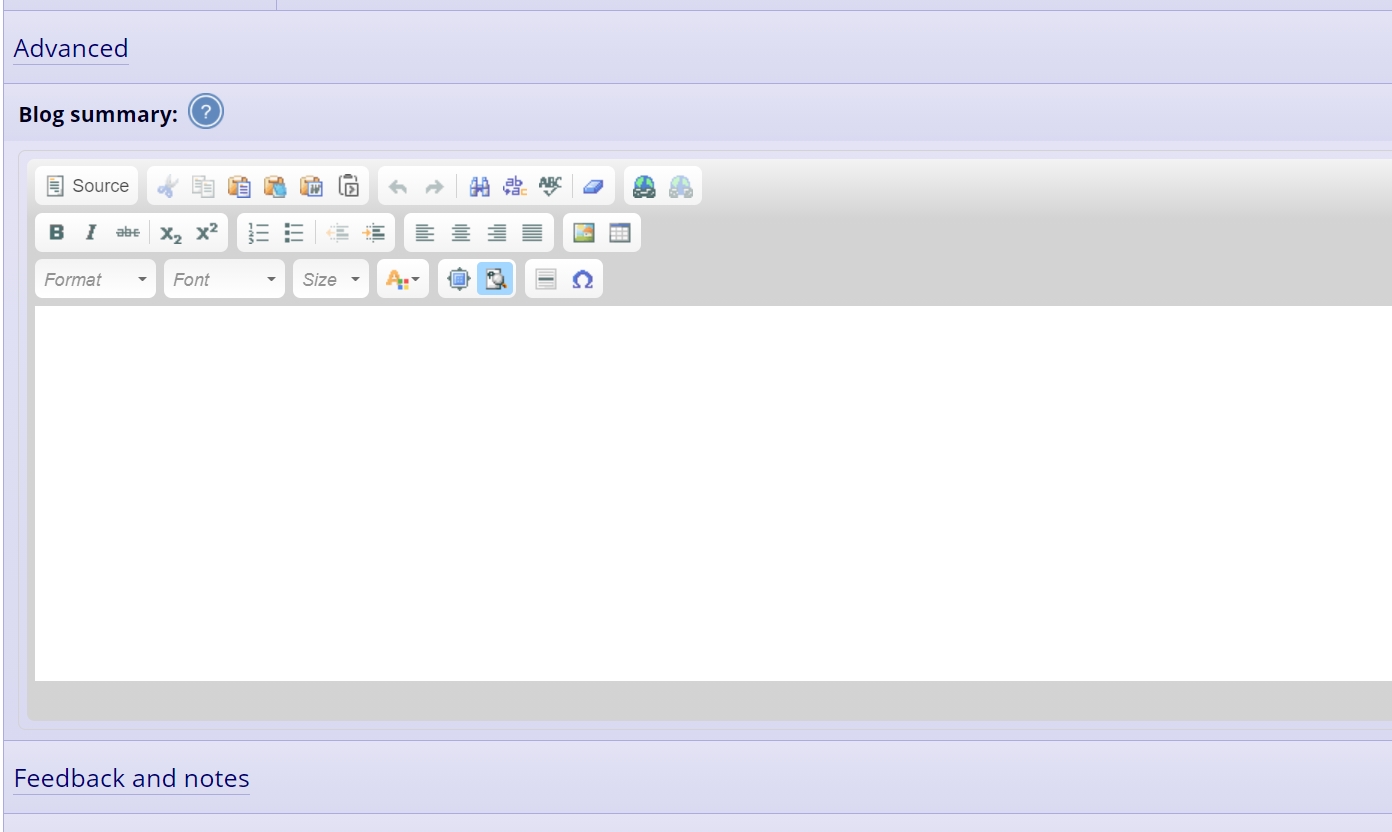Toggle the Show Blocks button
1392x832 pixels.
(x=496, y=280)
